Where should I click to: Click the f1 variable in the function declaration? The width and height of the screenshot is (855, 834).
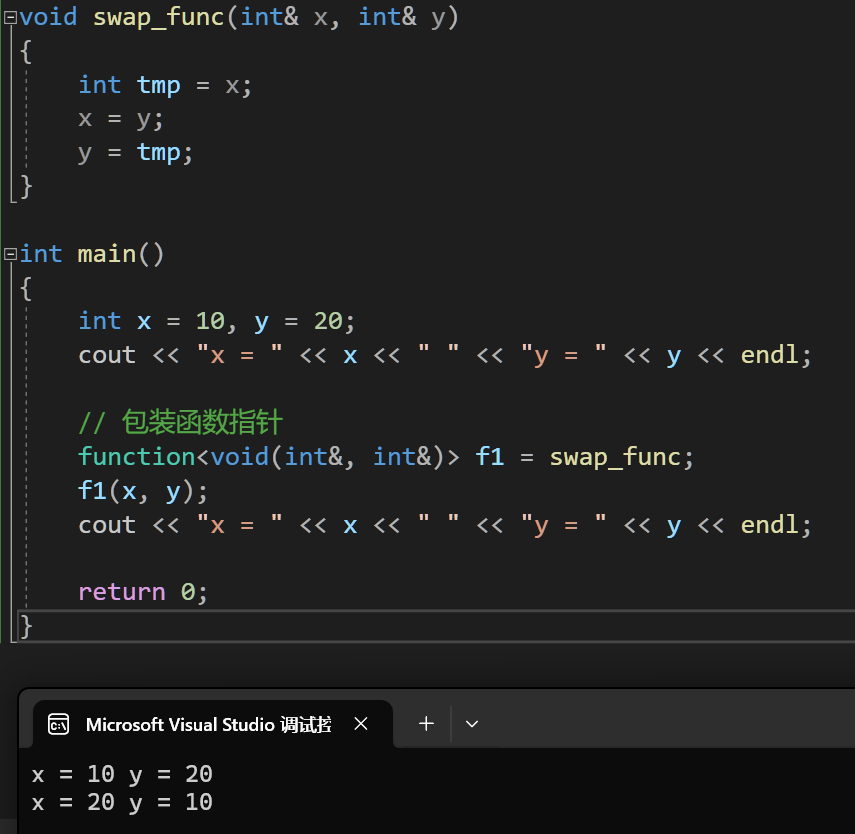[490, 457]
